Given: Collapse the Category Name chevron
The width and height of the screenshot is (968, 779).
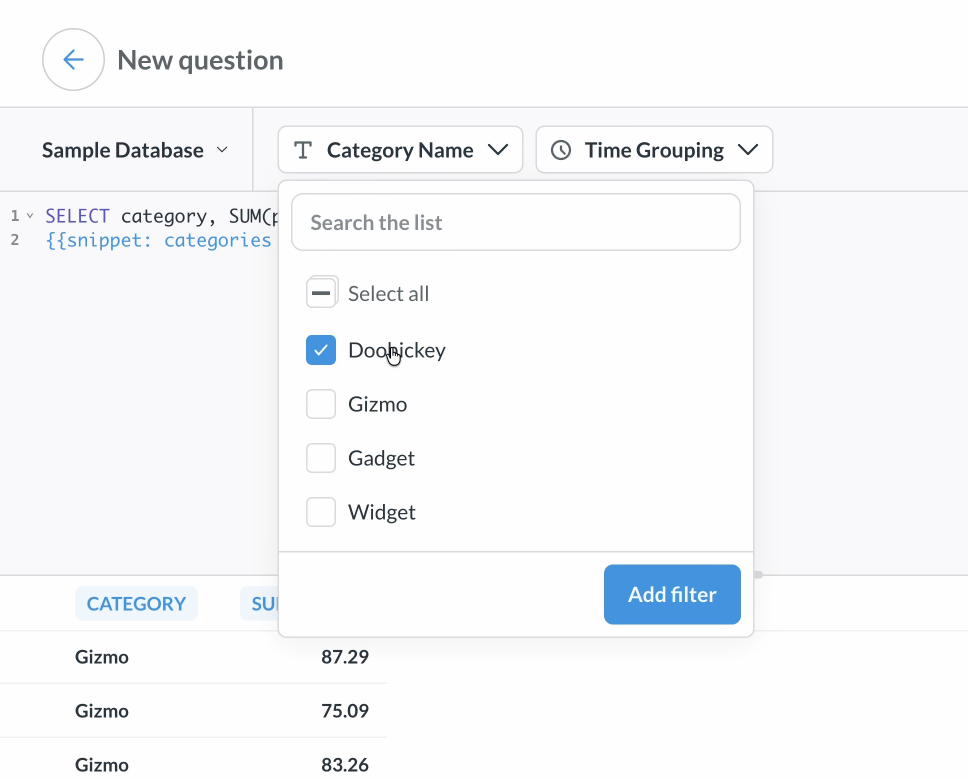Looking at the screenshot, I should [x=497, y=150].
